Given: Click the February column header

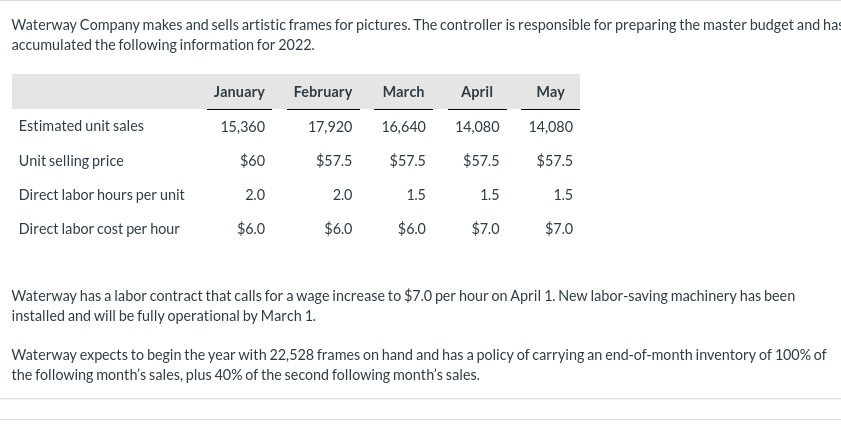Looking at the screenshot, I should click(x=323, y=92).
